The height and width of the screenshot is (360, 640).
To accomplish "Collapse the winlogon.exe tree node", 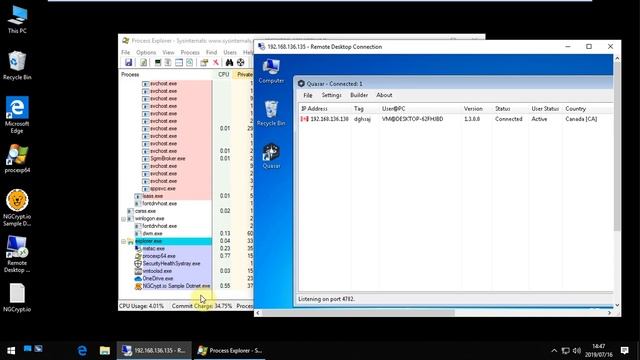I will click(124, 219).
